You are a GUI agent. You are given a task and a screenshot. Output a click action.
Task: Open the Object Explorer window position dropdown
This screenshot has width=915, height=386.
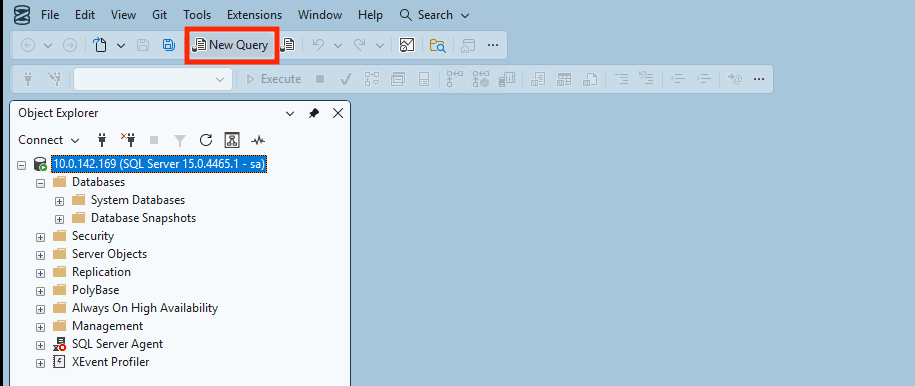(x=290, y=114)
